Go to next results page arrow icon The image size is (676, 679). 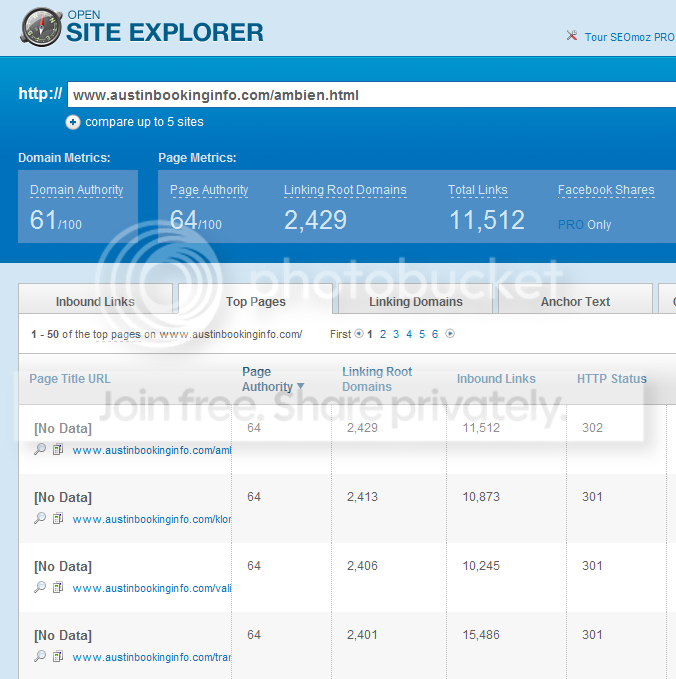(x=450, y=334)
